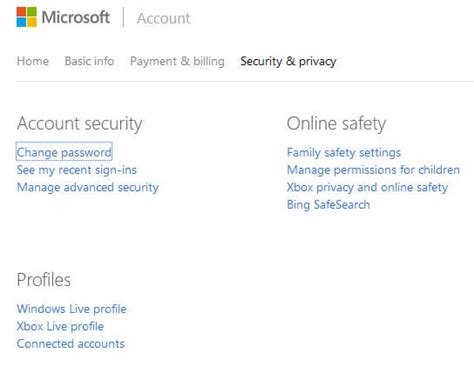This screenshot has height=366, width=474.
Task: Open Manage advanced security link
Action: point(88,187)
